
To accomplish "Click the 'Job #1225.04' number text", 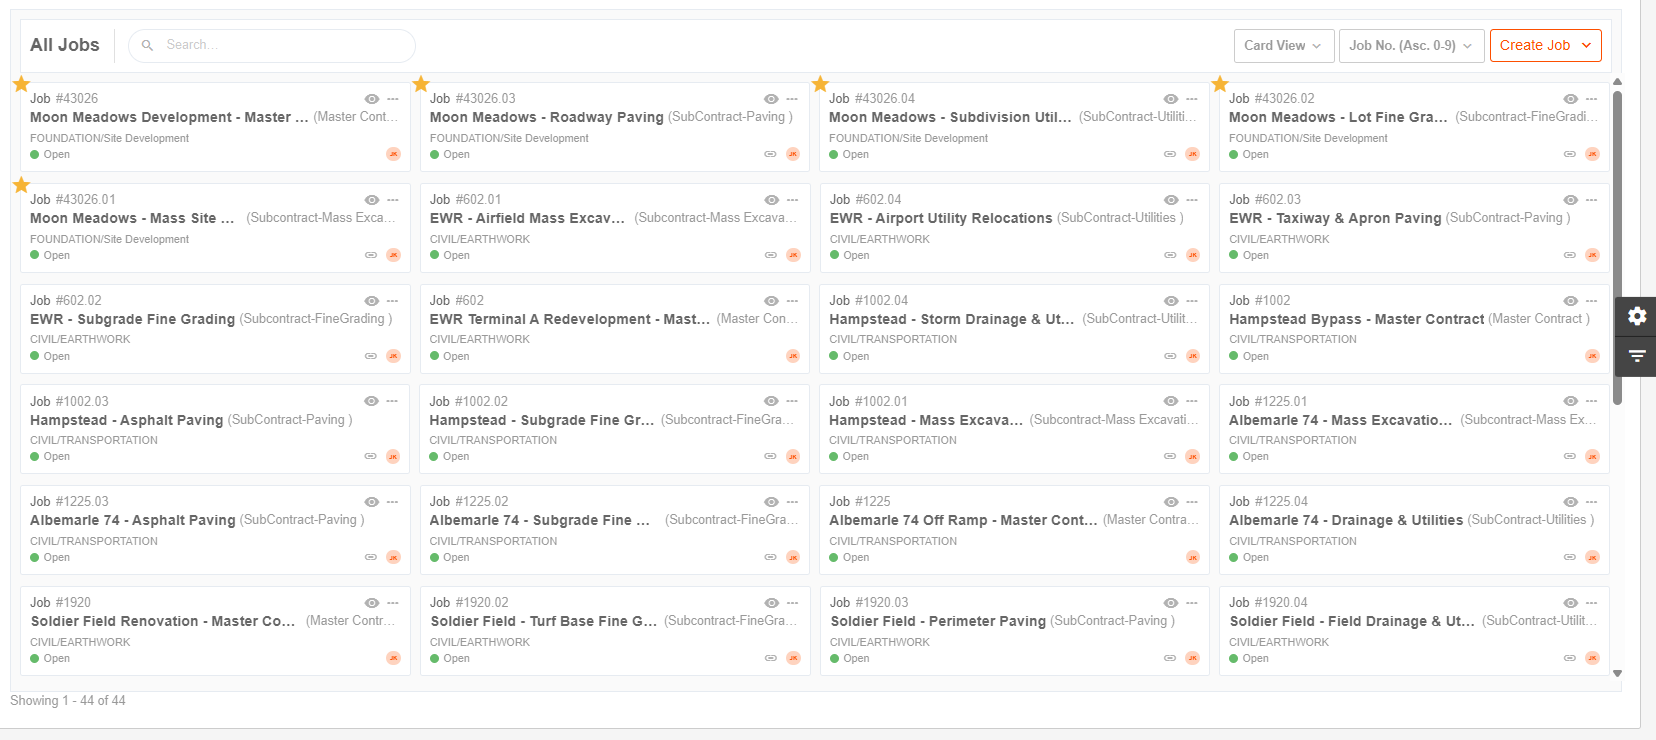I will click(1268, 502).
